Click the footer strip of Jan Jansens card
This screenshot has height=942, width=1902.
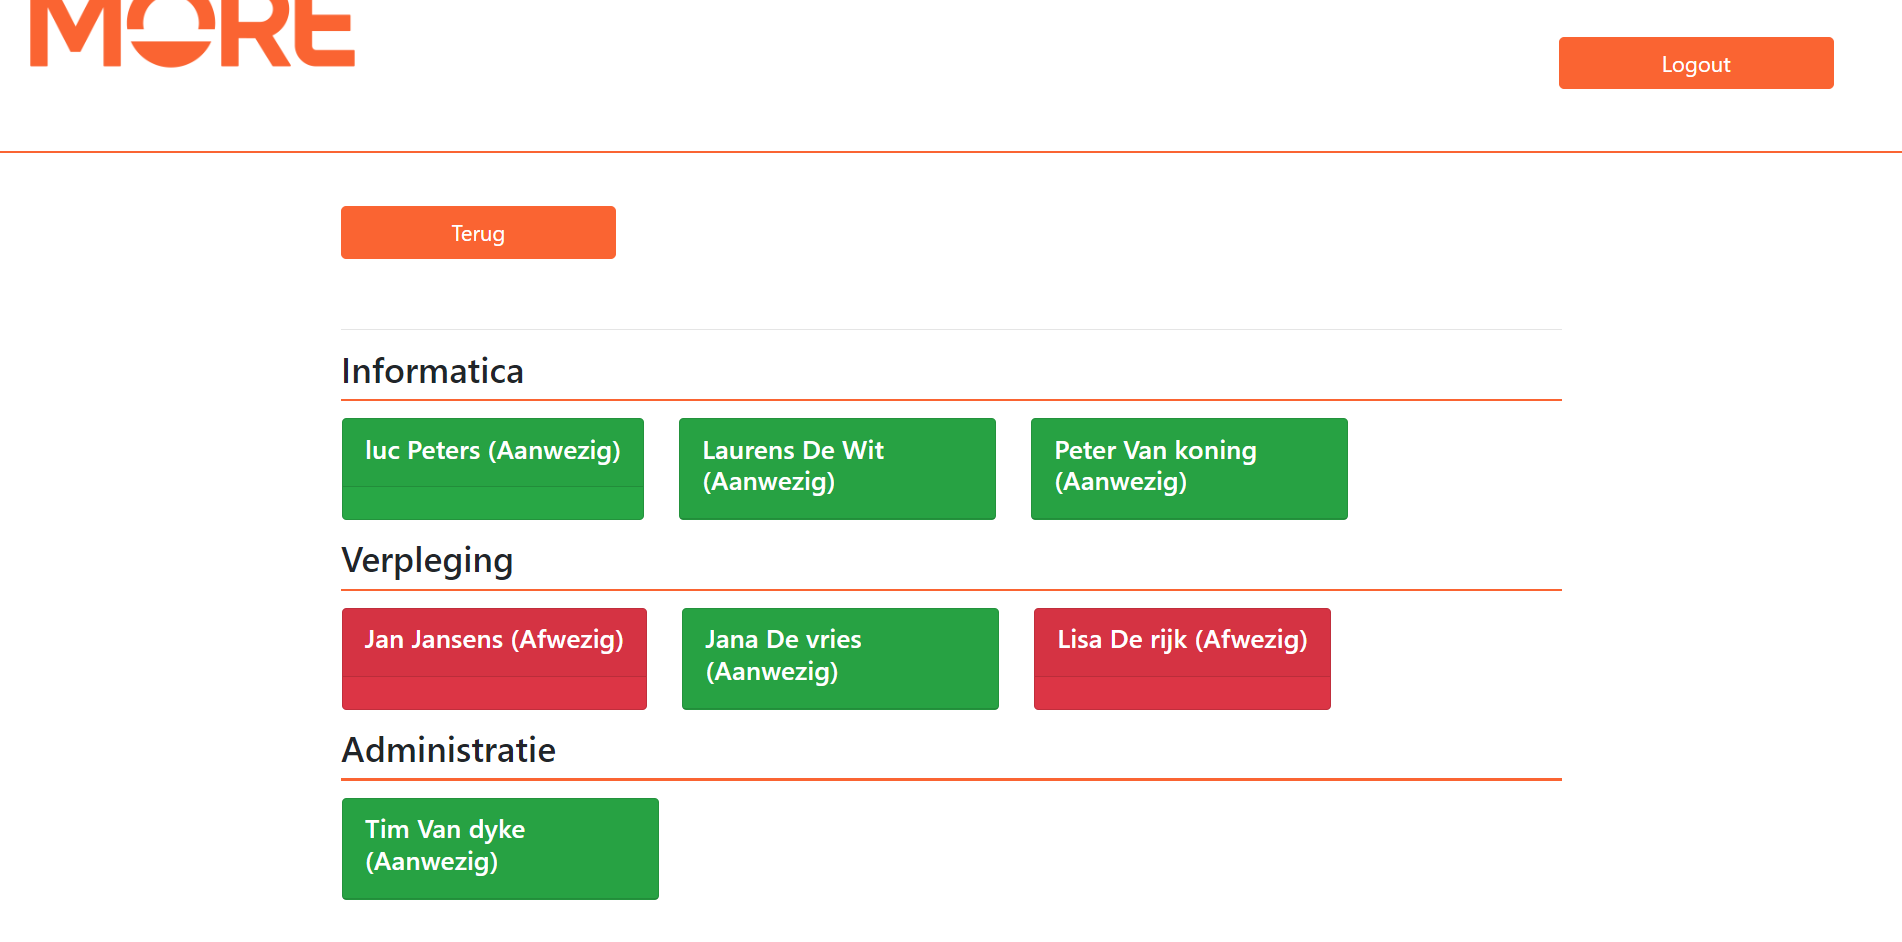click(x=494, y=693)
